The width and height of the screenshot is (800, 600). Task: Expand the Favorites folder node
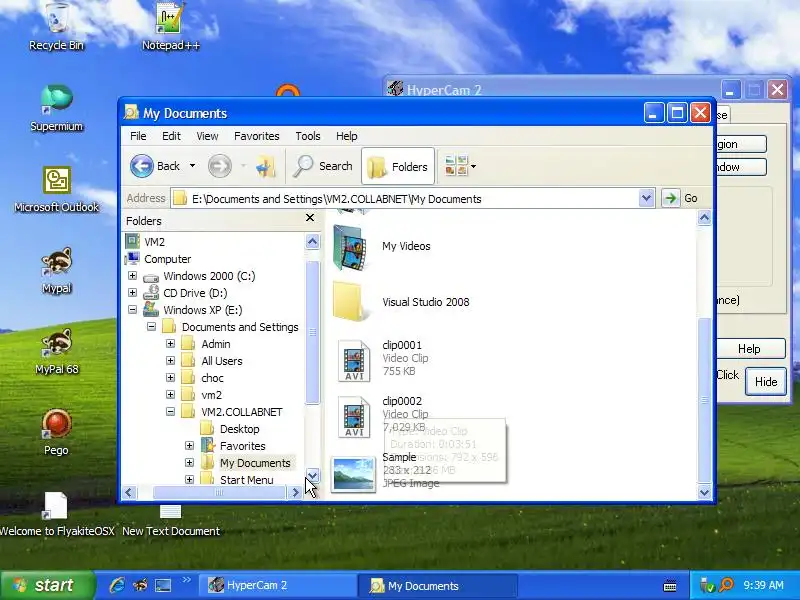(x=189, y=445)
